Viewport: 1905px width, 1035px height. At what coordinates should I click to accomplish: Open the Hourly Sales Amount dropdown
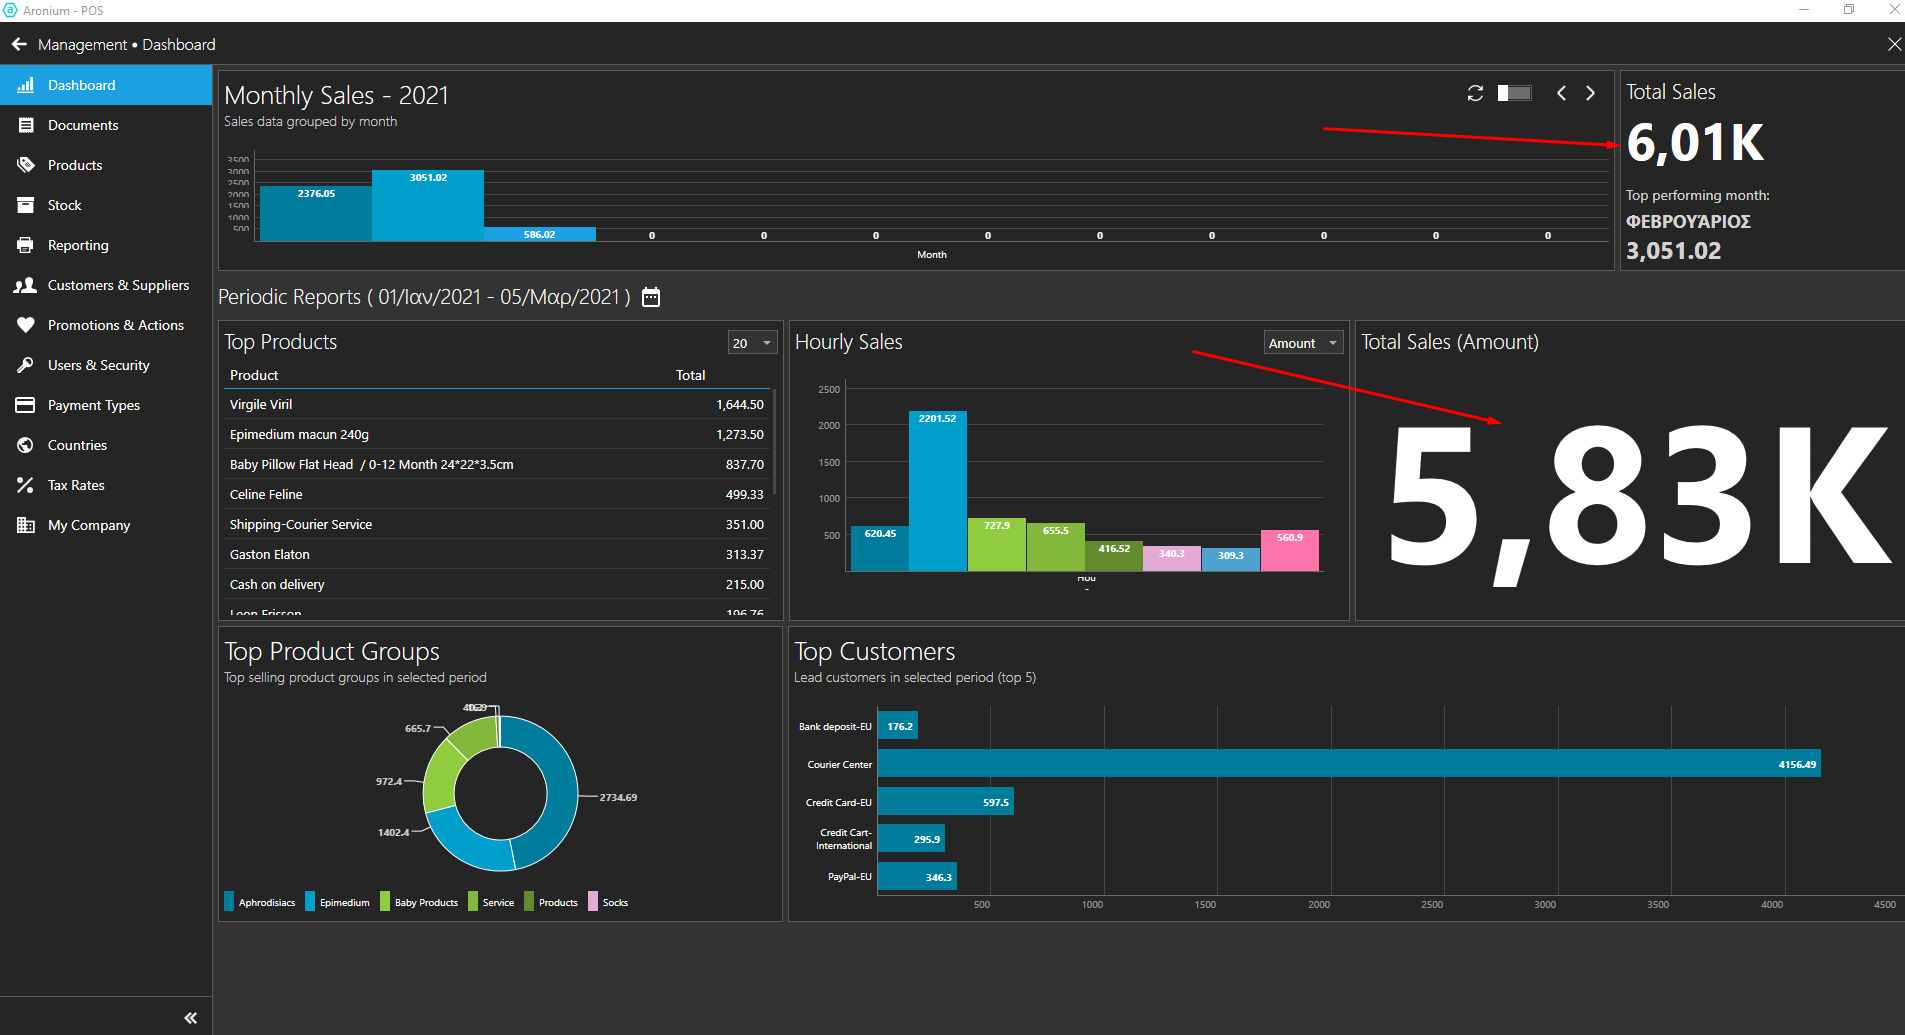(1302, 343)
